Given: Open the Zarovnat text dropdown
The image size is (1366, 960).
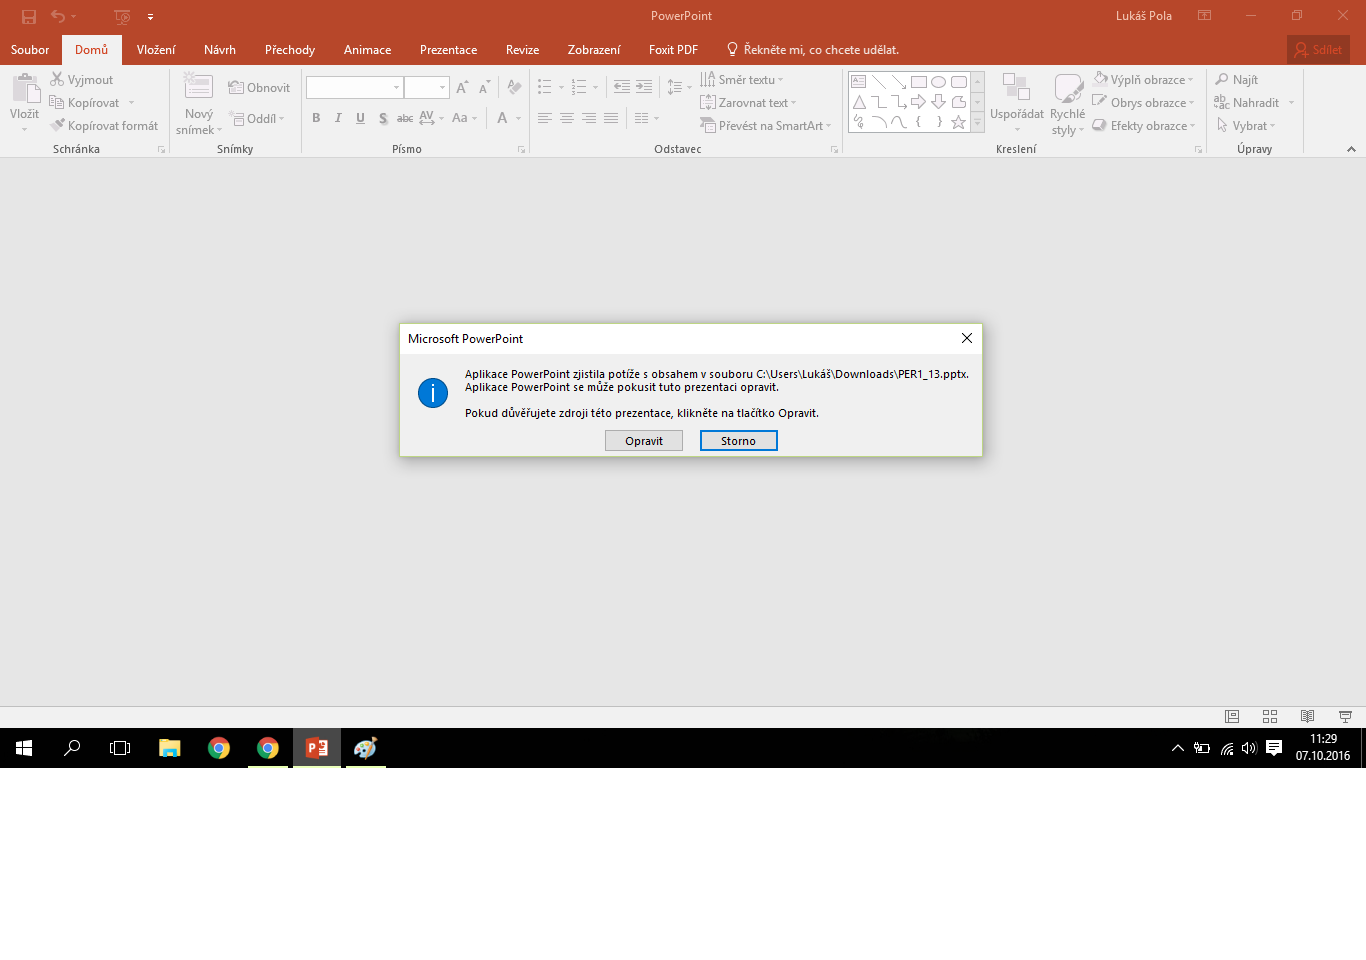Looking at the screenshot, I should [749, 103].
